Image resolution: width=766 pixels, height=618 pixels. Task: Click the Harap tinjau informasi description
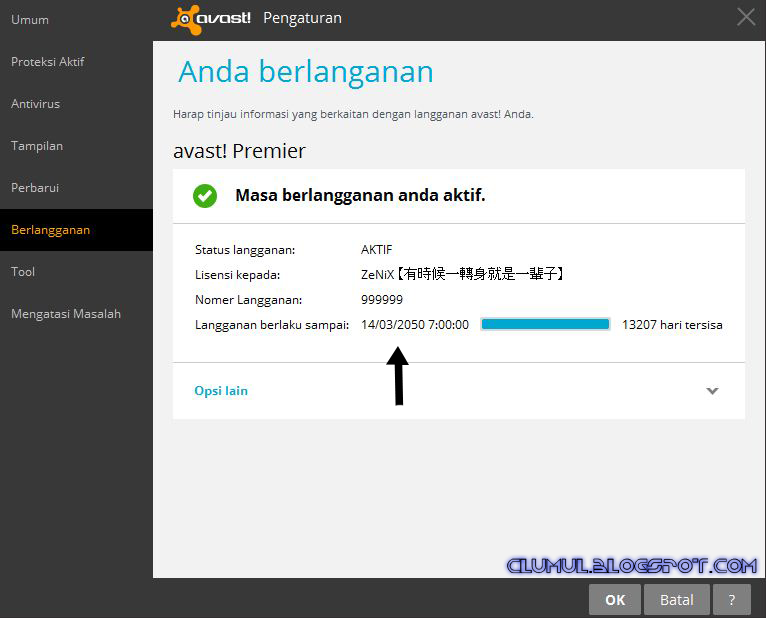353,114
